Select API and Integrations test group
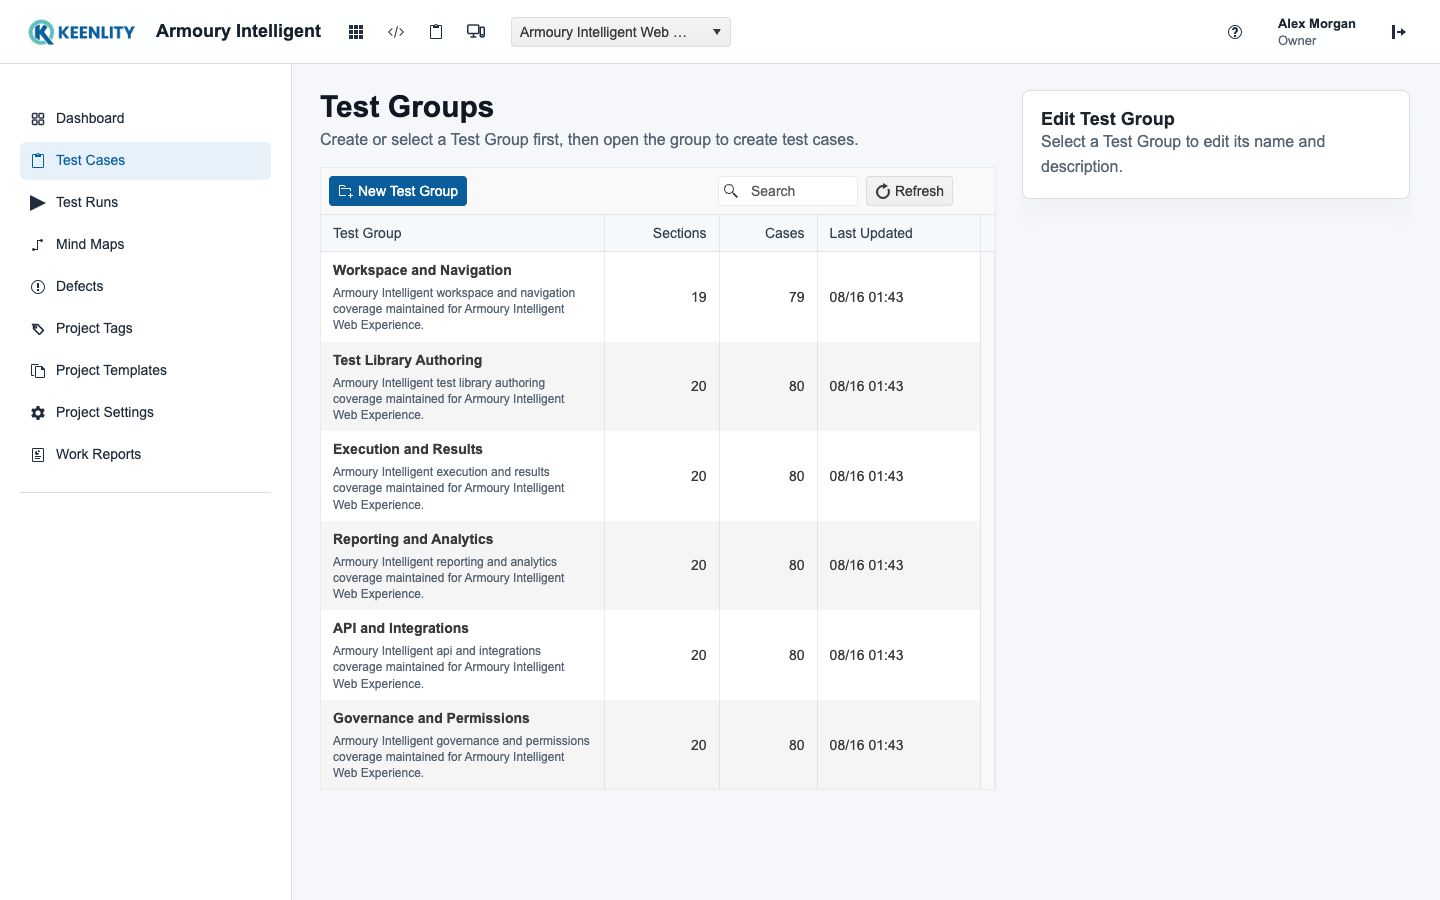1440x900 pixels. [x=650, y=655]
